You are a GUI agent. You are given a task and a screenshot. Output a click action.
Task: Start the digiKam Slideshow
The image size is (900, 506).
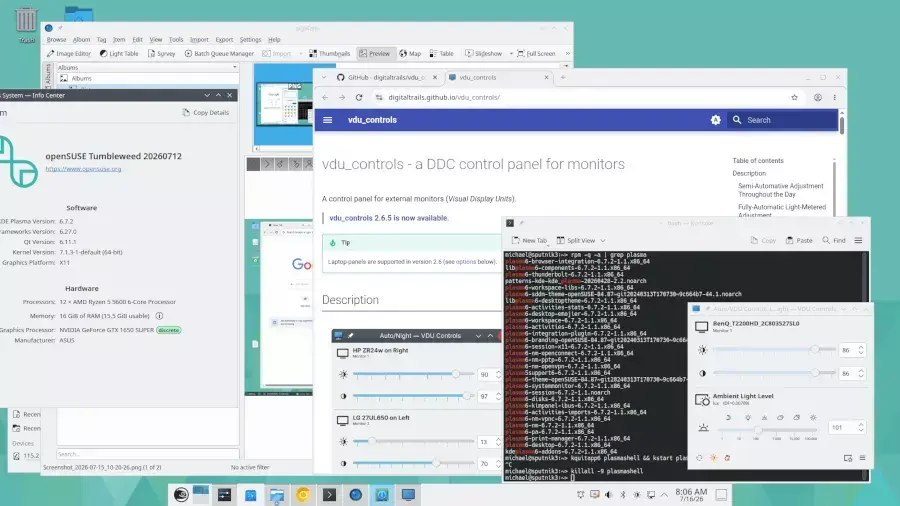483,53
